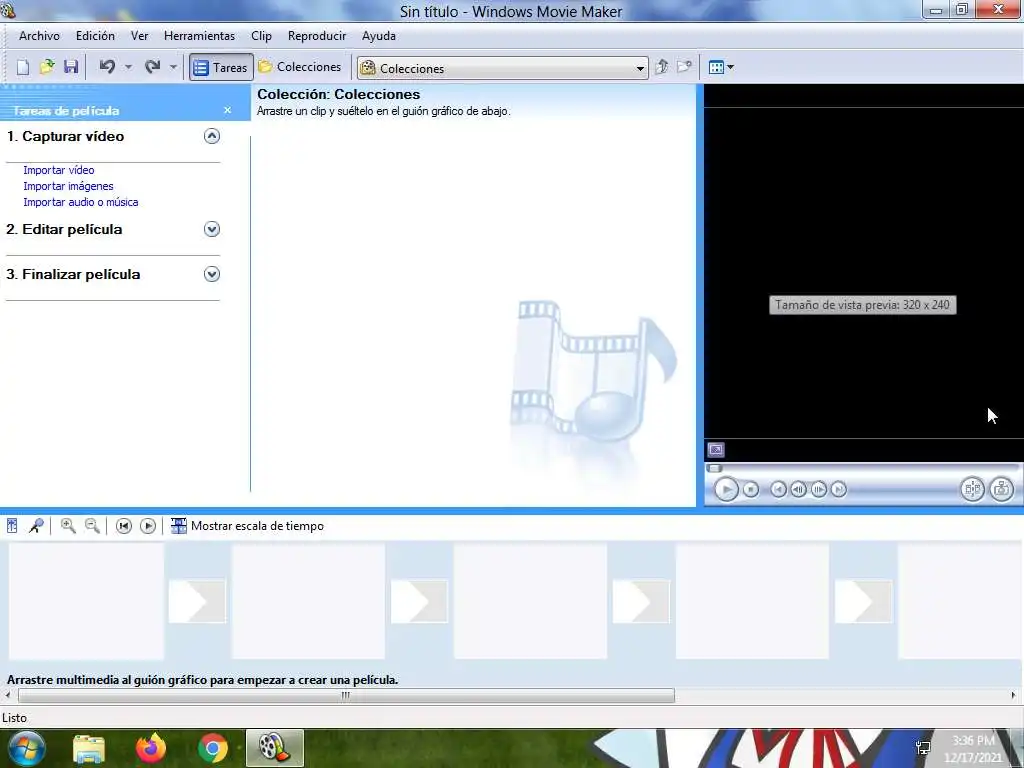Zoom in on the timeline
1024x768 pixels.
pyautogui.click(x=68, y=526)
